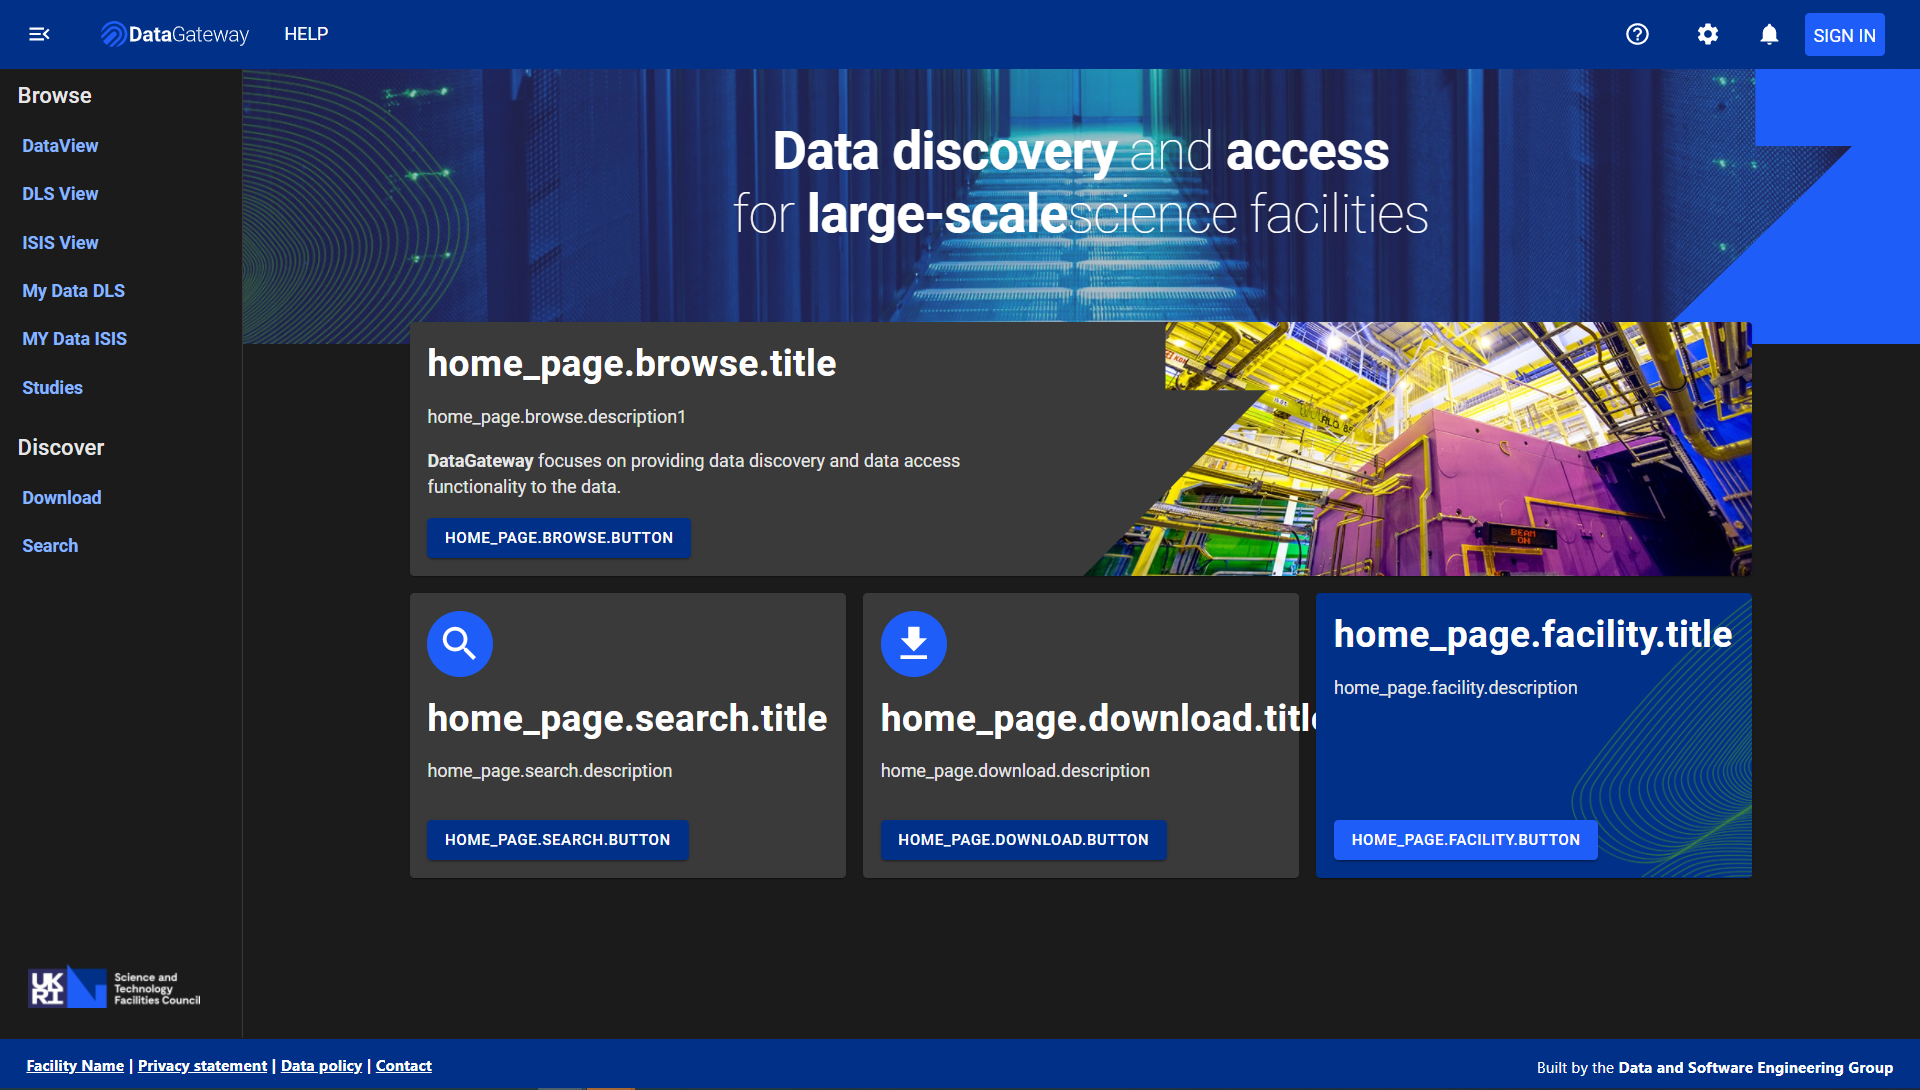The height and width of the screenshot is (1090, 1920).
Task: Open the Privacy statement link
Action: click(202, 1065)
